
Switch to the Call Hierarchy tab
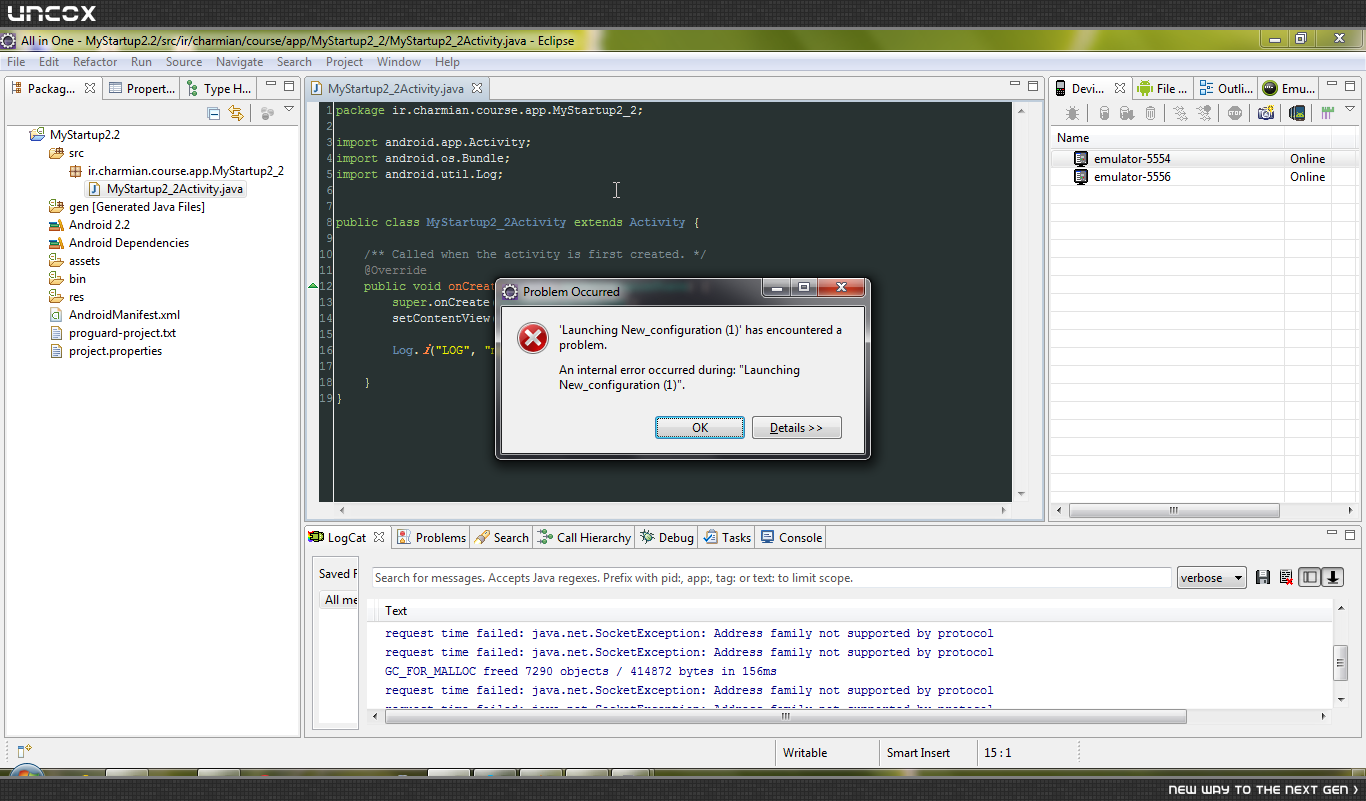(x=584, y=537)
